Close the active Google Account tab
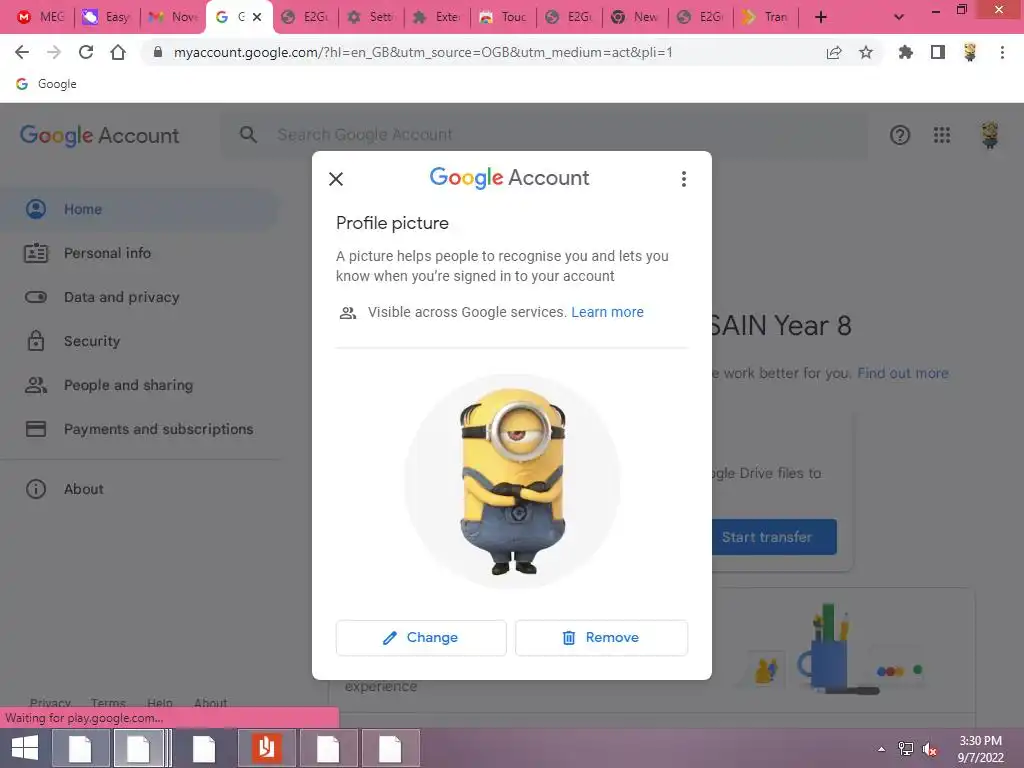The height and width of the screenshot is (768, 1024). coord(257,17)
